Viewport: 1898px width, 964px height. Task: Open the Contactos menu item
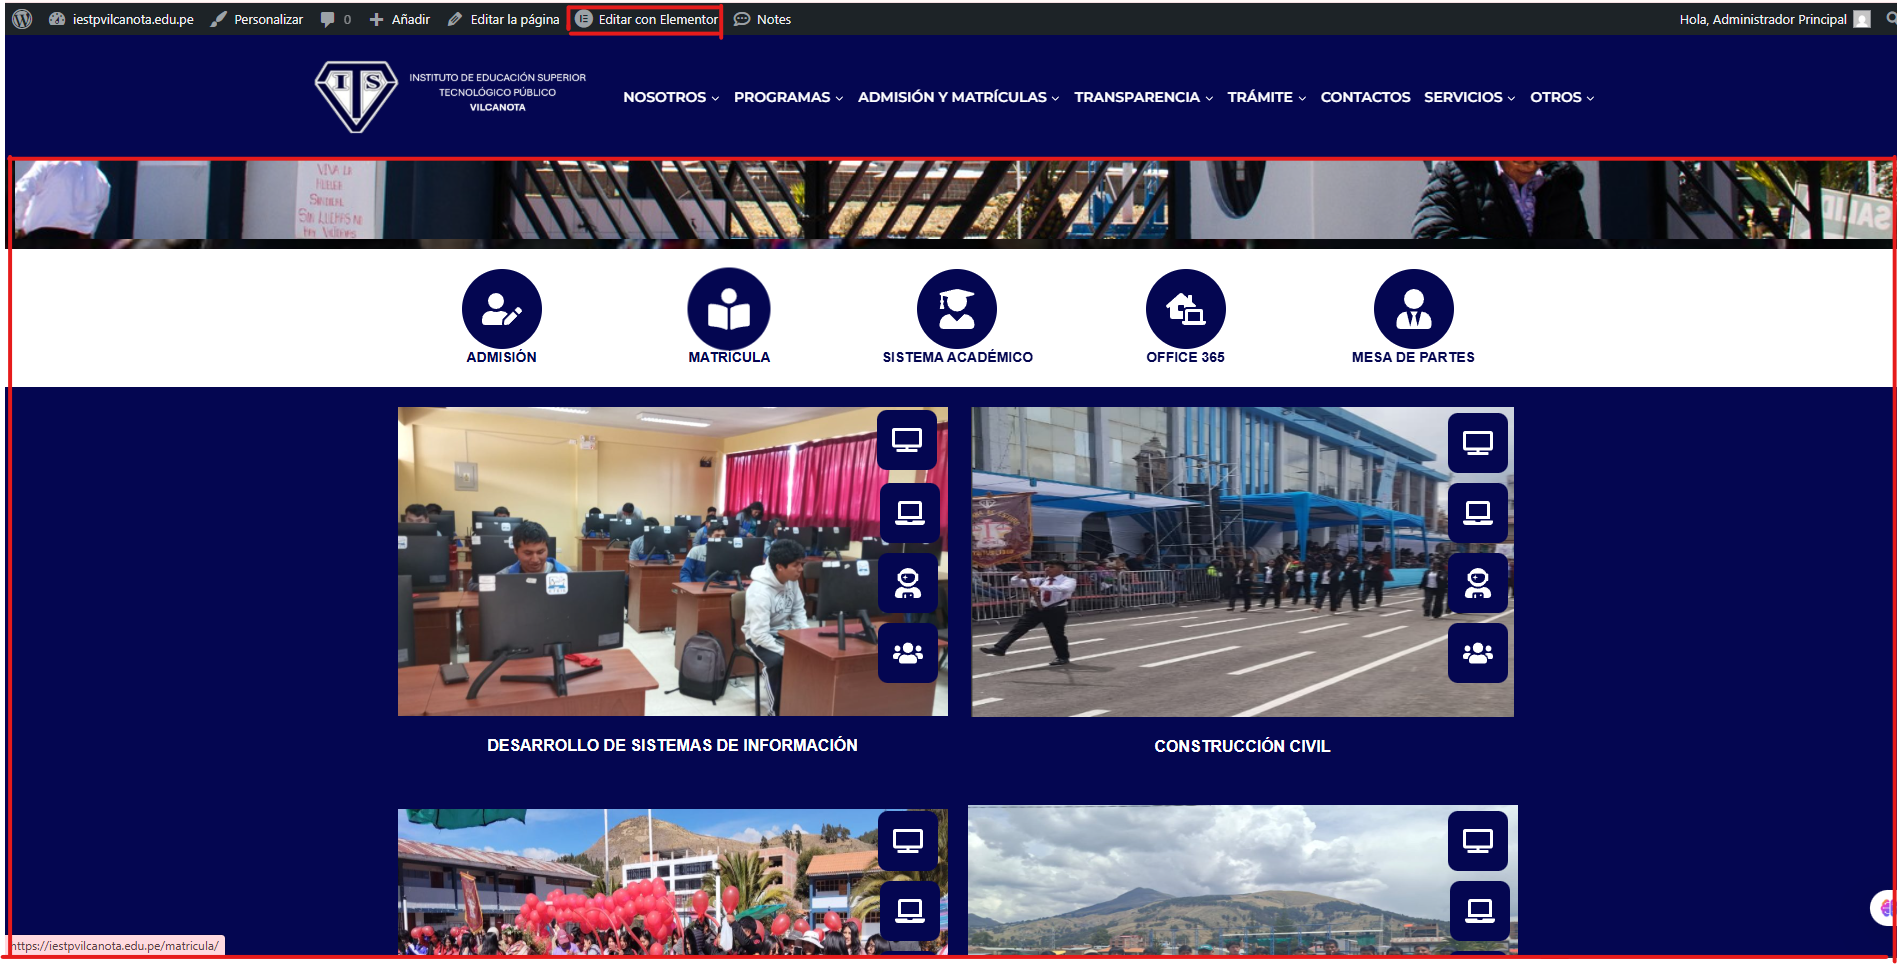coord(1365,97)
